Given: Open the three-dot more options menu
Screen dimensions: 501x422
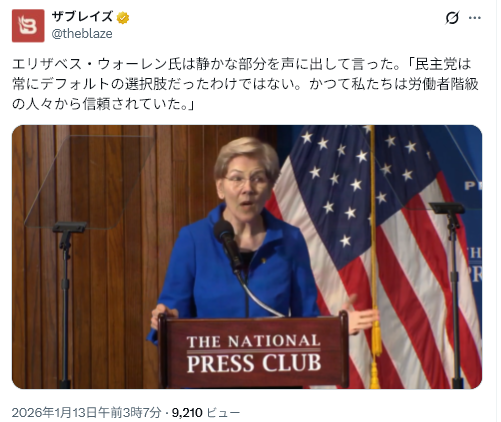Looking at the screenshot, I should tap(475, 18).
